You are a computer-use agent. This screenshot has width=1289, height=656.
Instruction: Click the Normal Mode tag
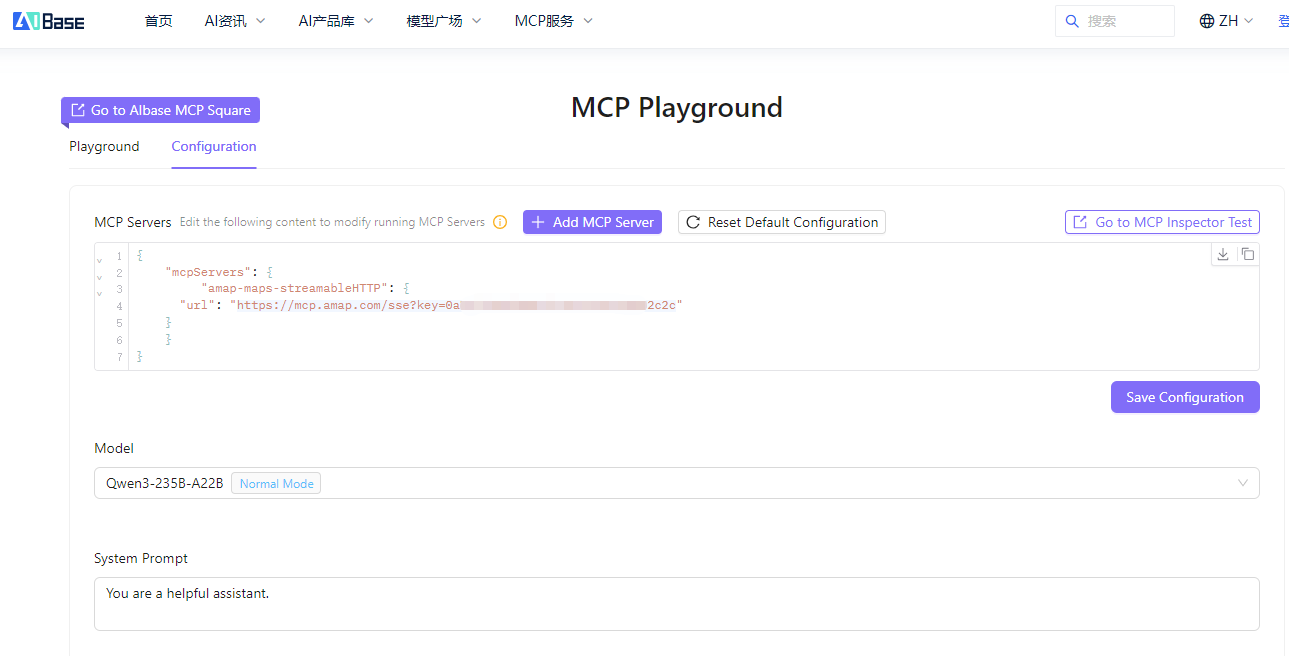pyautogui.click(x=276, y=484)
